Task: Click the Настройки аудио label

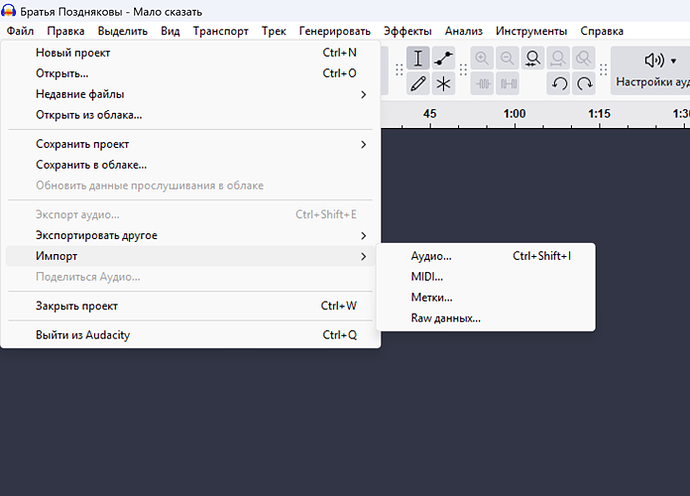Action: click(x=653, y=82)
